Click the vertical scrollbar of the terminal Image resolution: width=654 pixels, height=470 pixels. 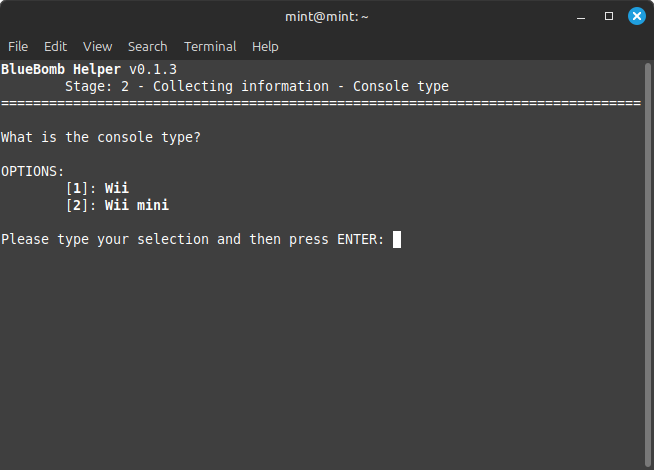(x=647, y=264)
